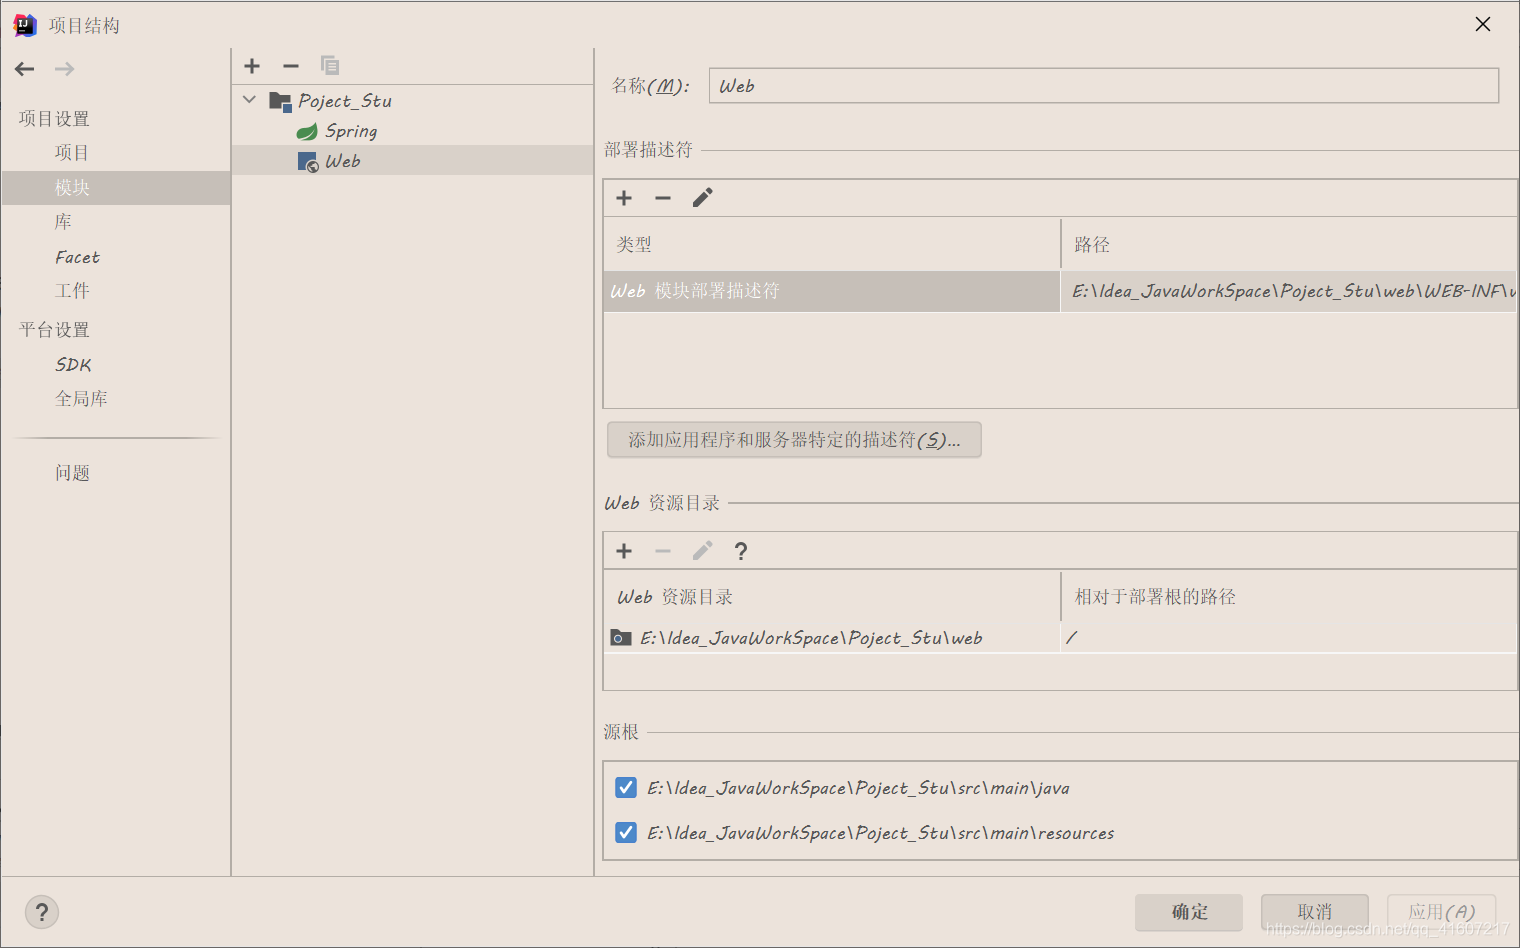Open the 库 settings section
The width and height of the screenshot is (1520, 948).
[x=62, y=221]
